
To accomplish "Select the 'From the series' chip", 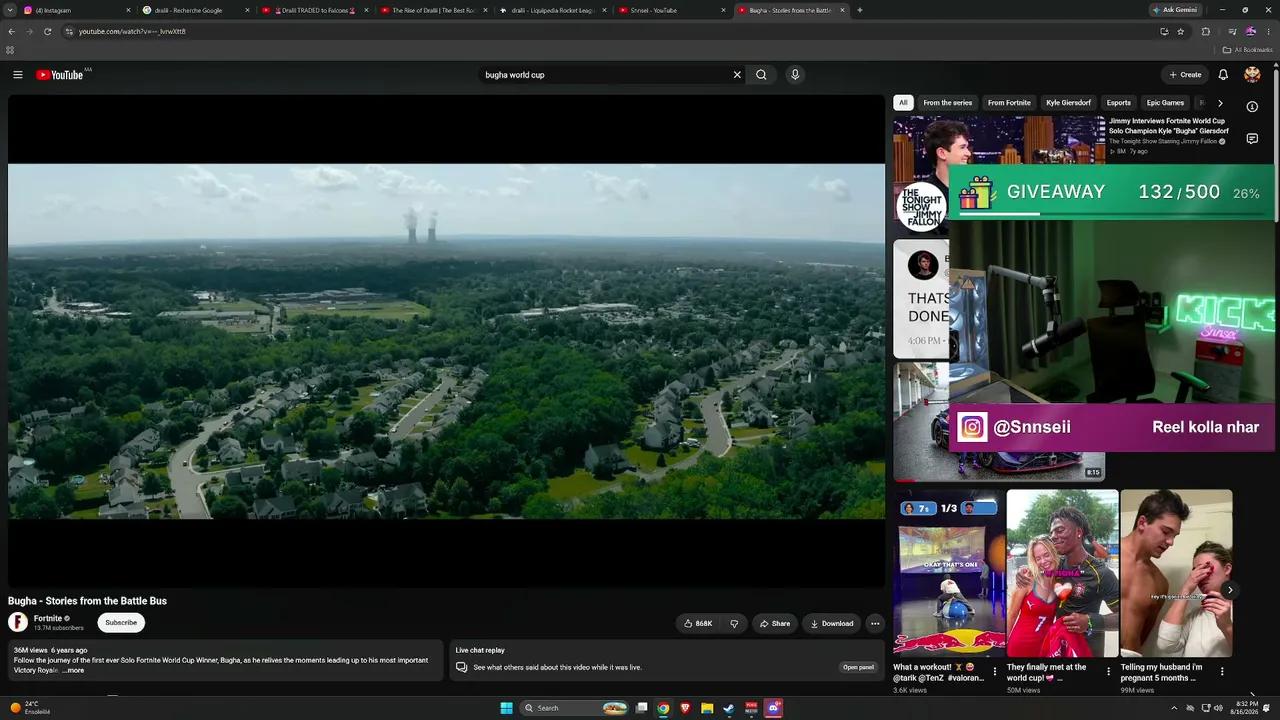I will (x=948, y=103).
